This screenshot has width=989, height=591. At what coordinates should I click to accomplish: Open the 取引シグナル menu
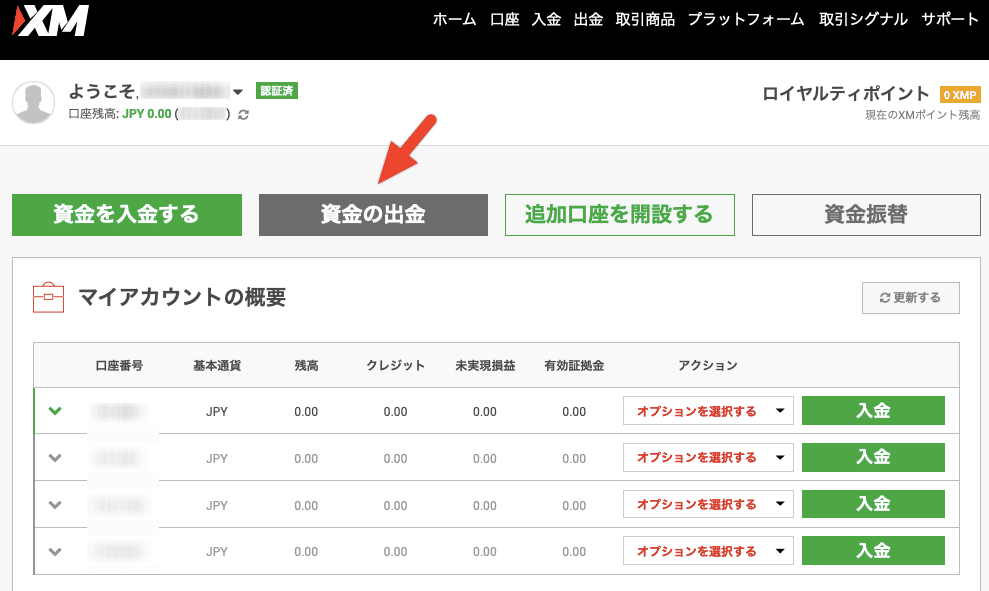[x=863, y=20]
